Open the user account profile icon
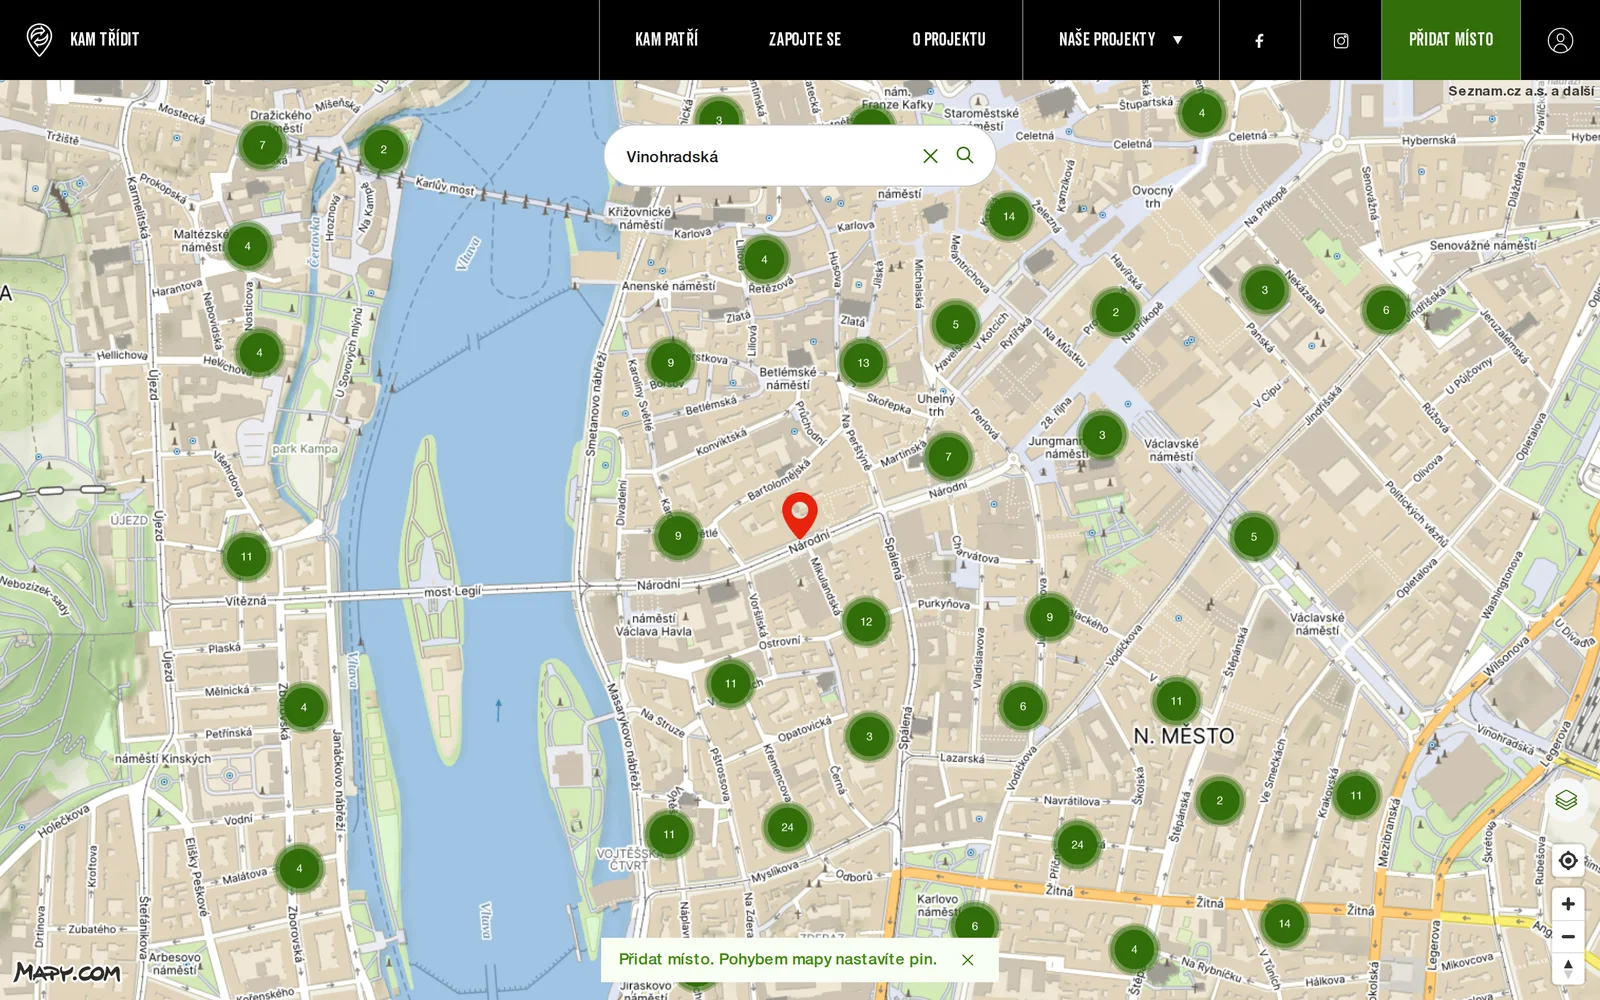 [1560, 40]
